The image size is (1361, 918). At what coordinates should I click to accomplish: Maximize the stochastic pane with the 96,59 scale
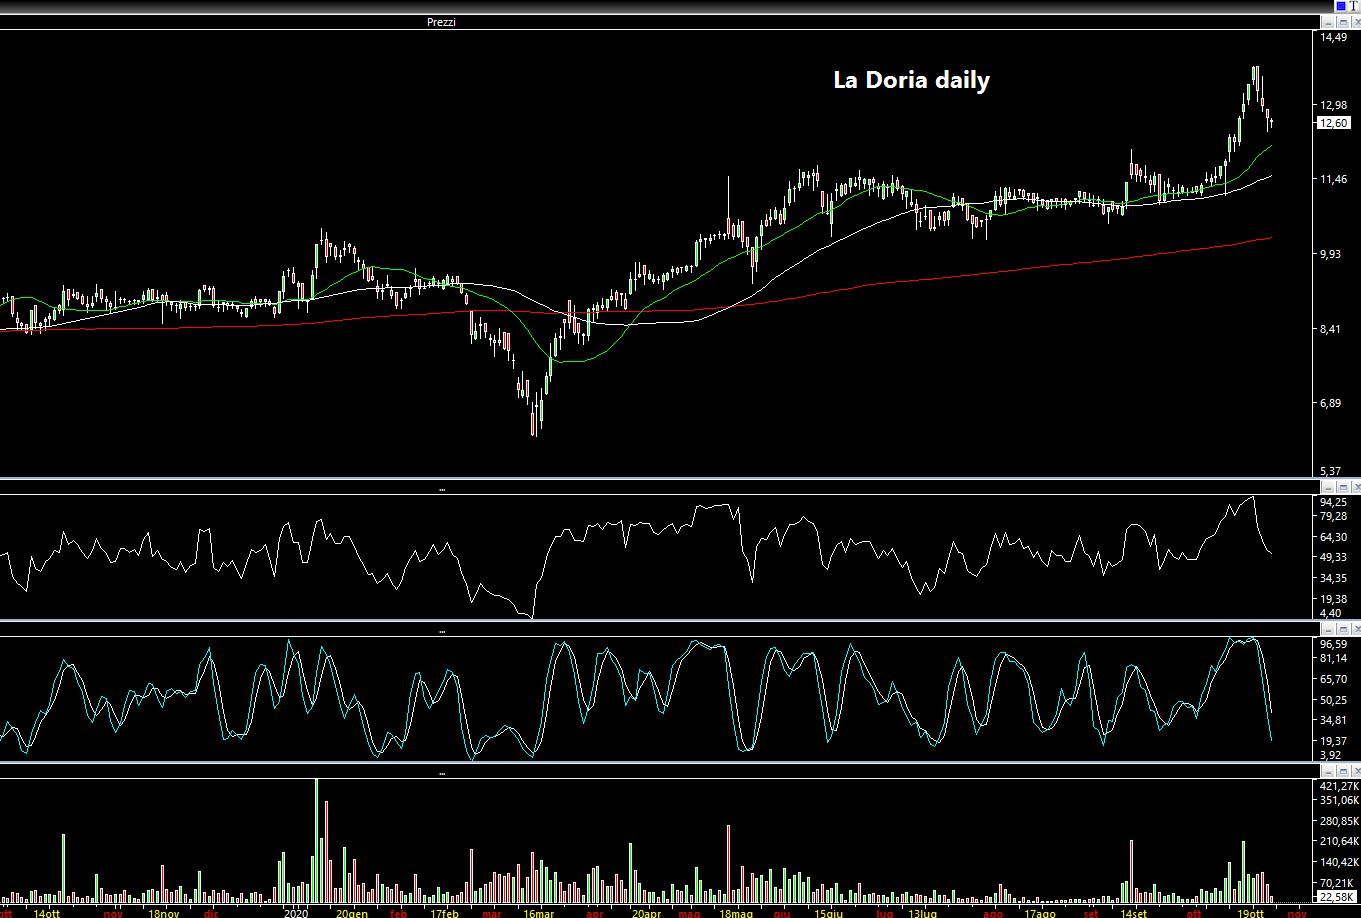pyautogui.click(x=1342, y=630)
